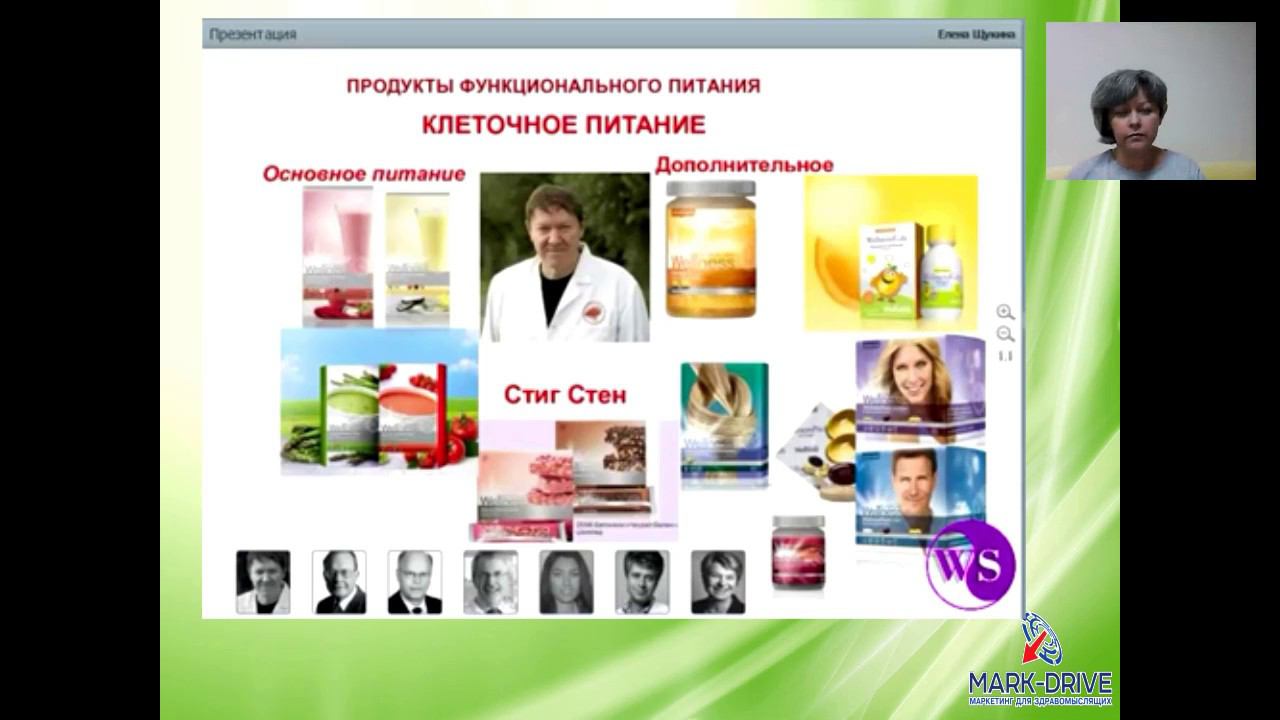1280x720 pixels.
Task: Zoom out of the presentation slide
Action: pos(1005,335)
